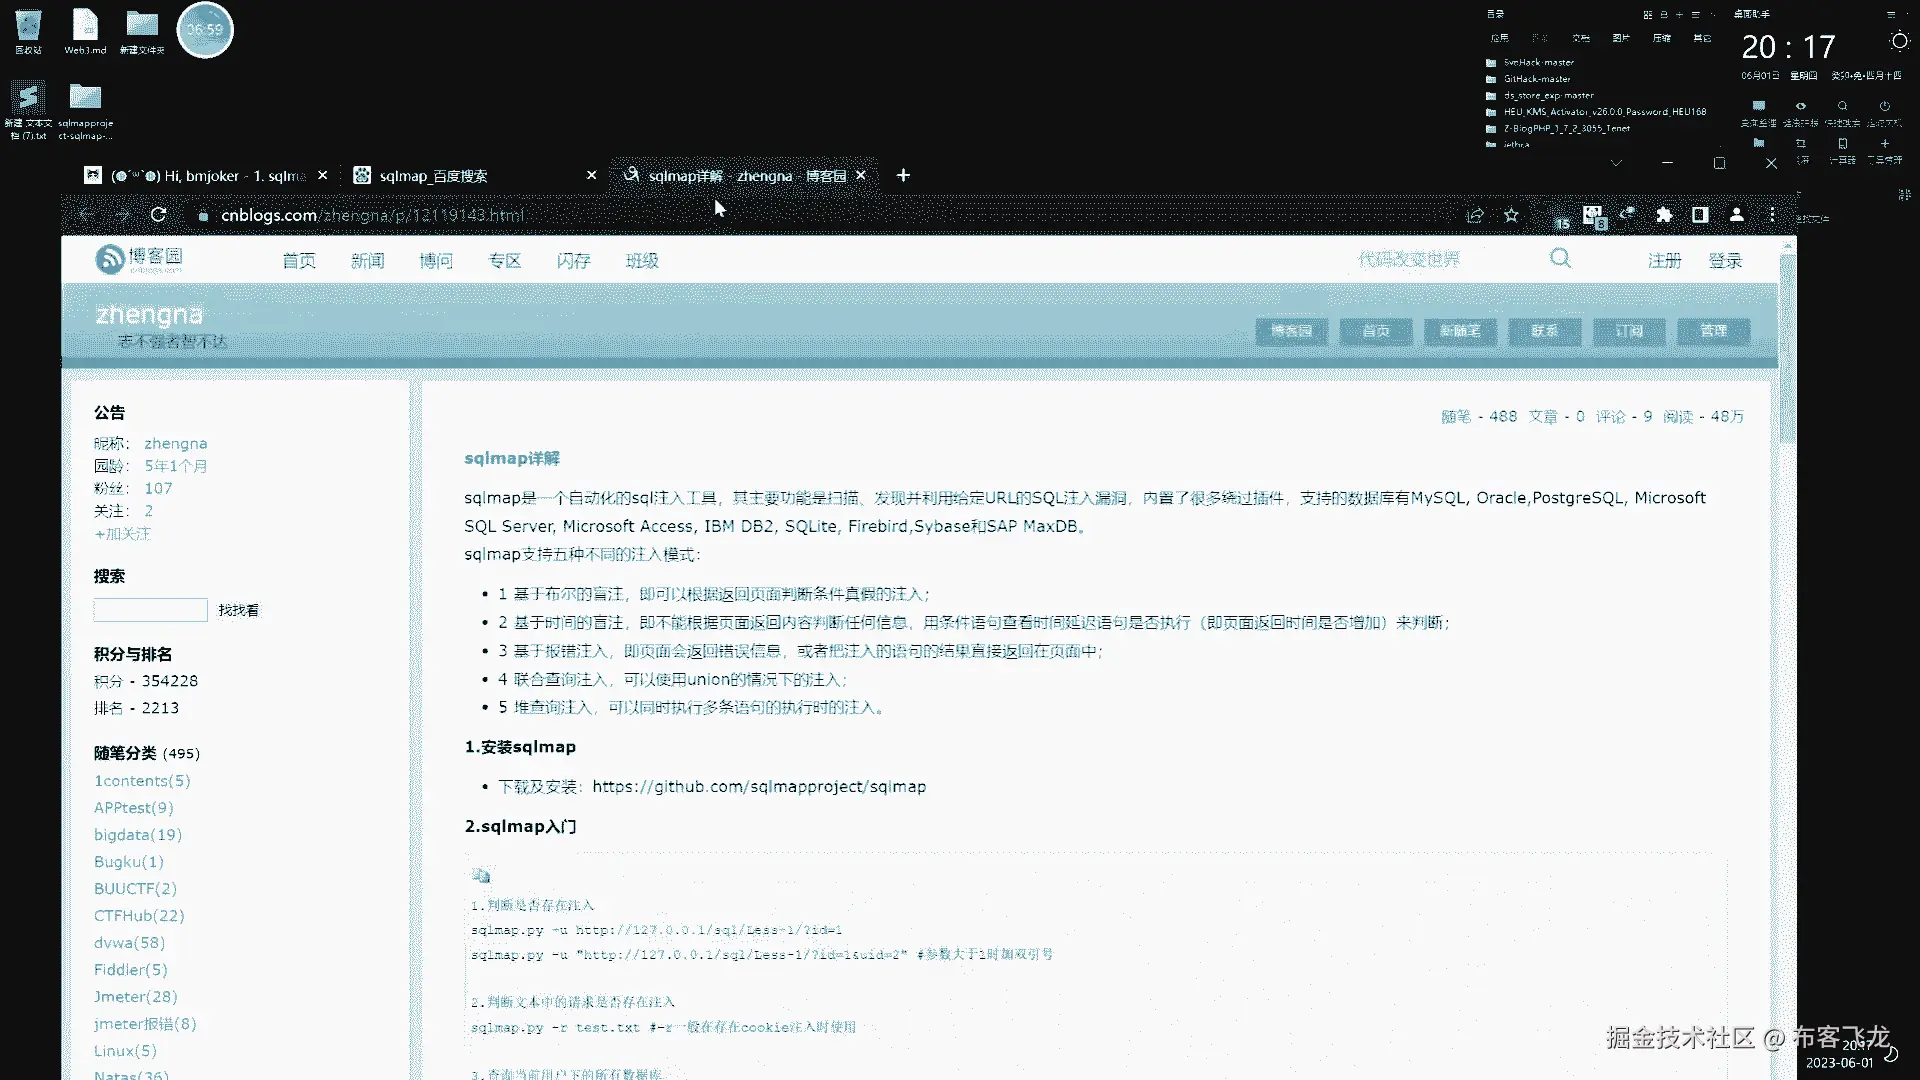This screenshot has width=1920, height=1080.
Task: Click the 找找看 search button
Action: tap(238, 610)
